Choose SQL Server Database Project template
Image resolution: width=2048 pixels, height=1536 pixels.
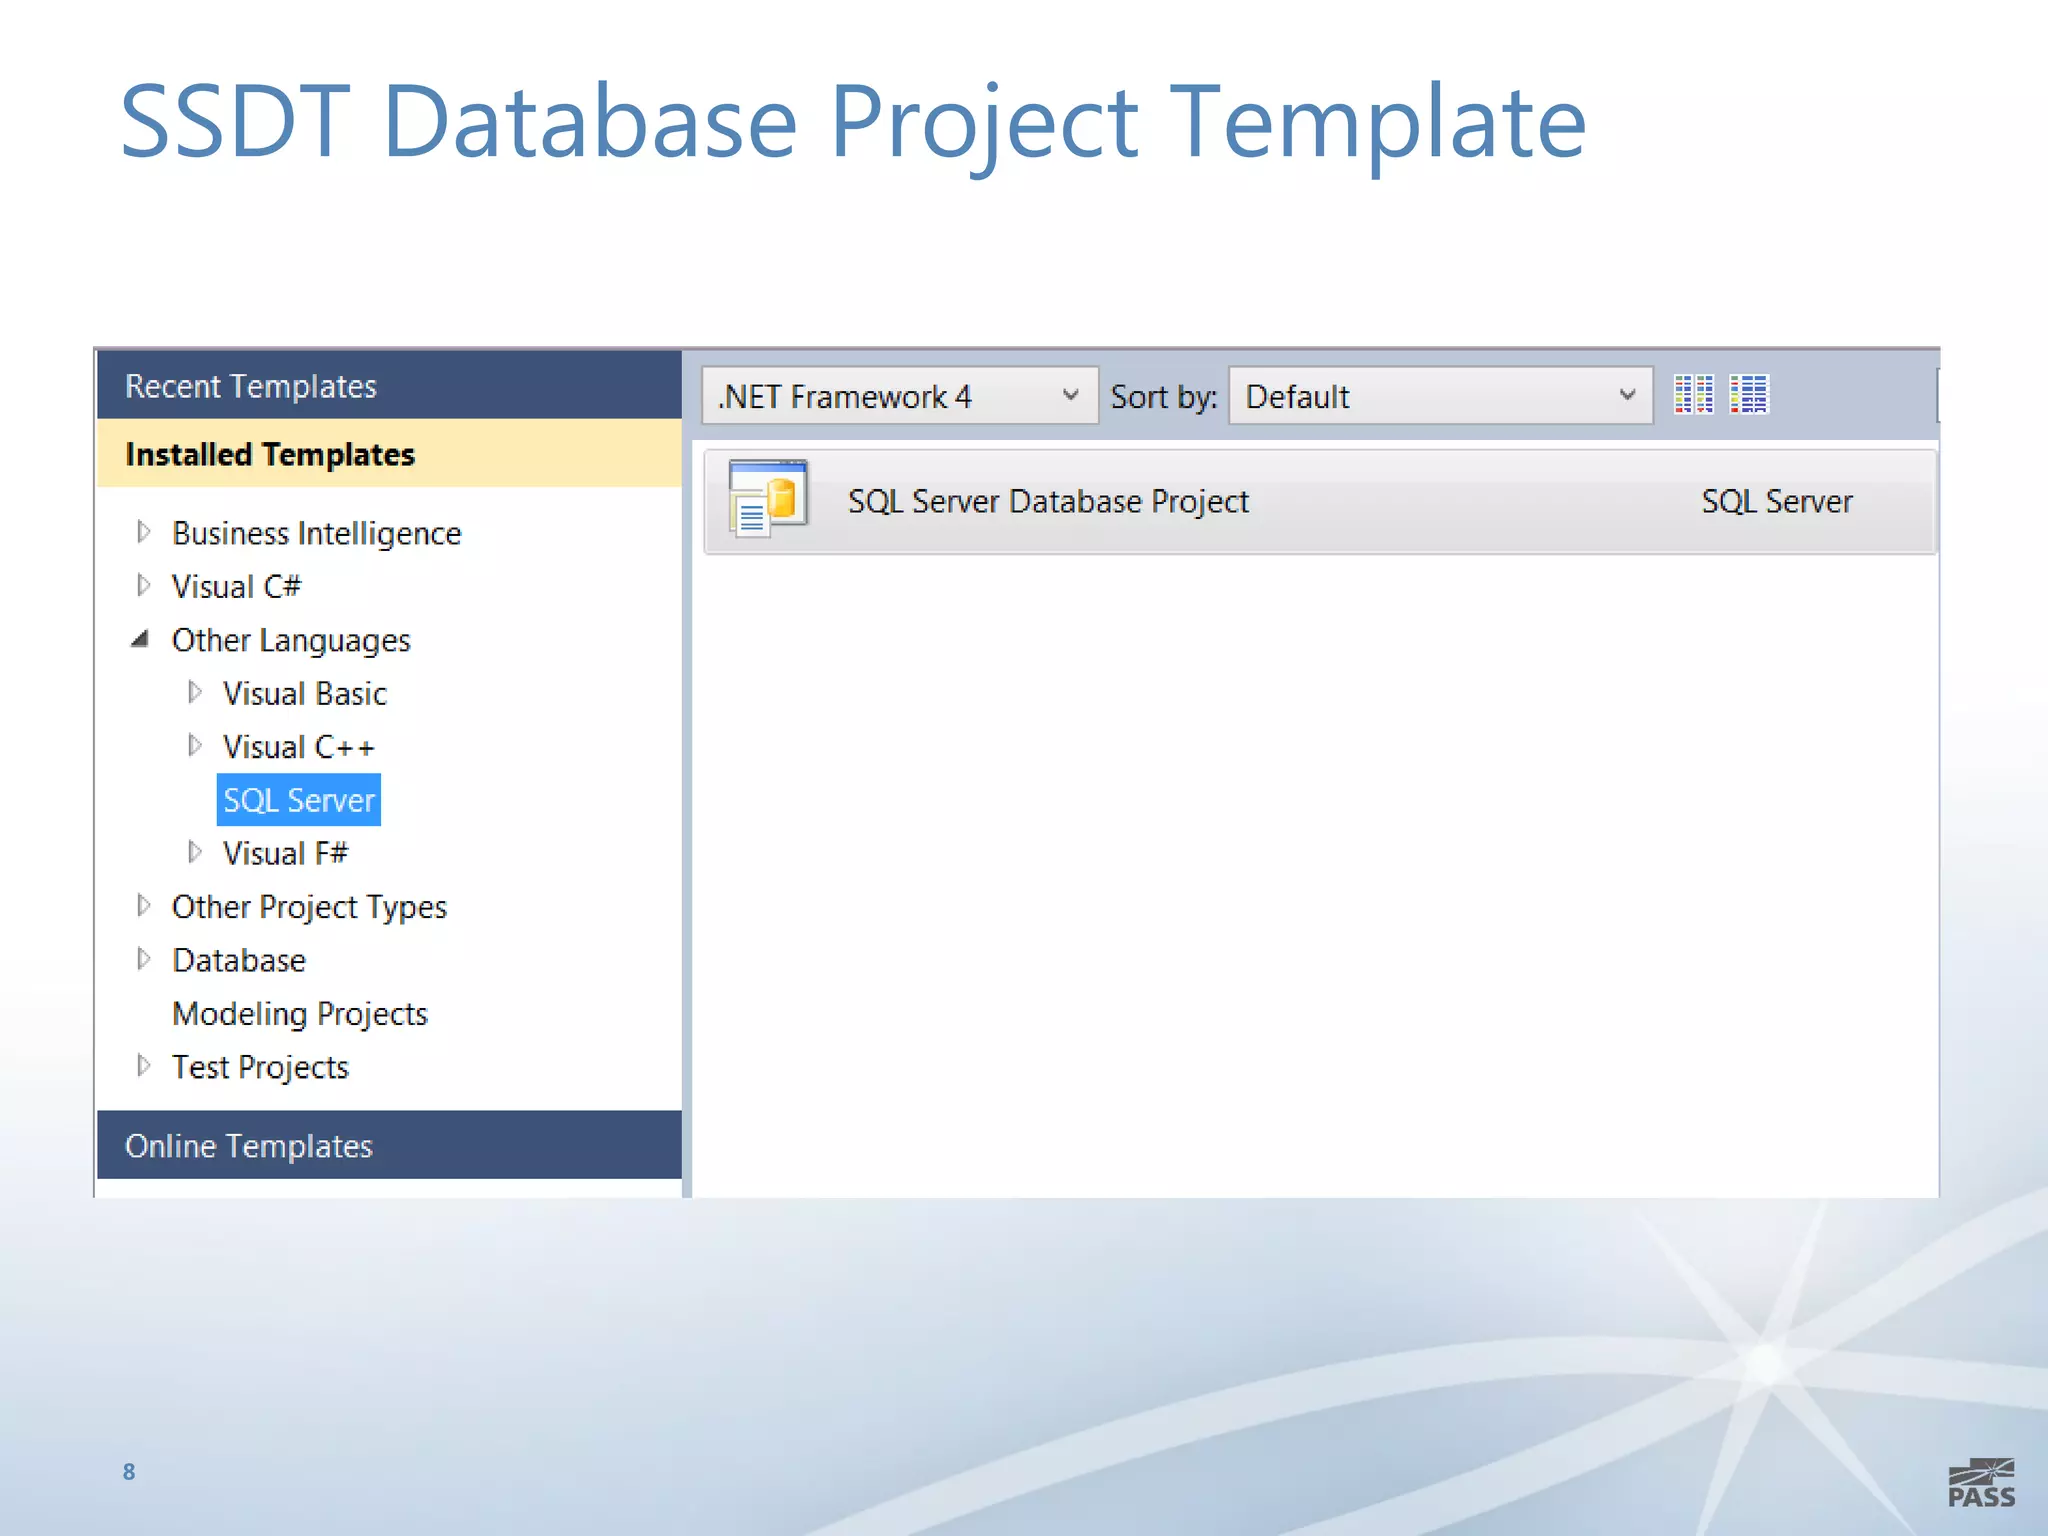[x=1320, y=501]
